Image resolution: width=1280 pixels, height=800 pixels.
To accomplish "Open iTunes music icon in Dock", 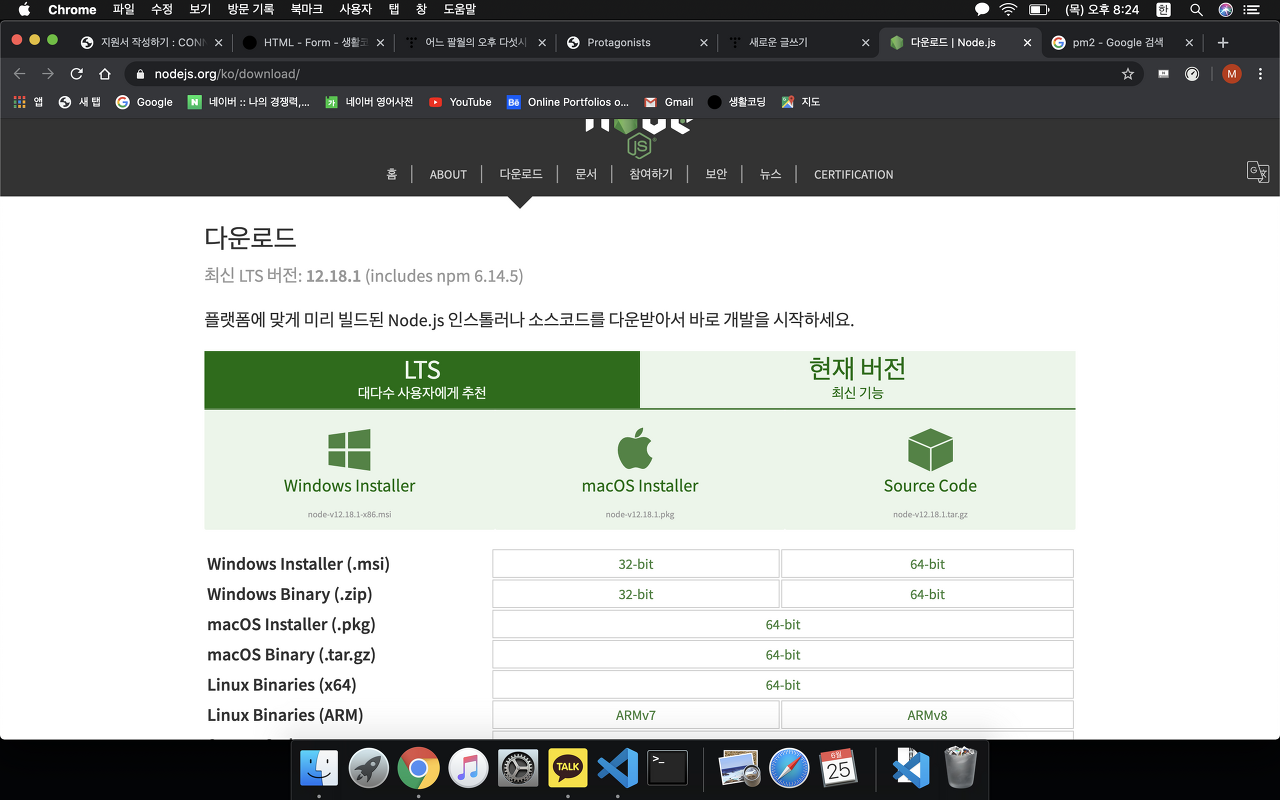I will (x=468, y=768).
